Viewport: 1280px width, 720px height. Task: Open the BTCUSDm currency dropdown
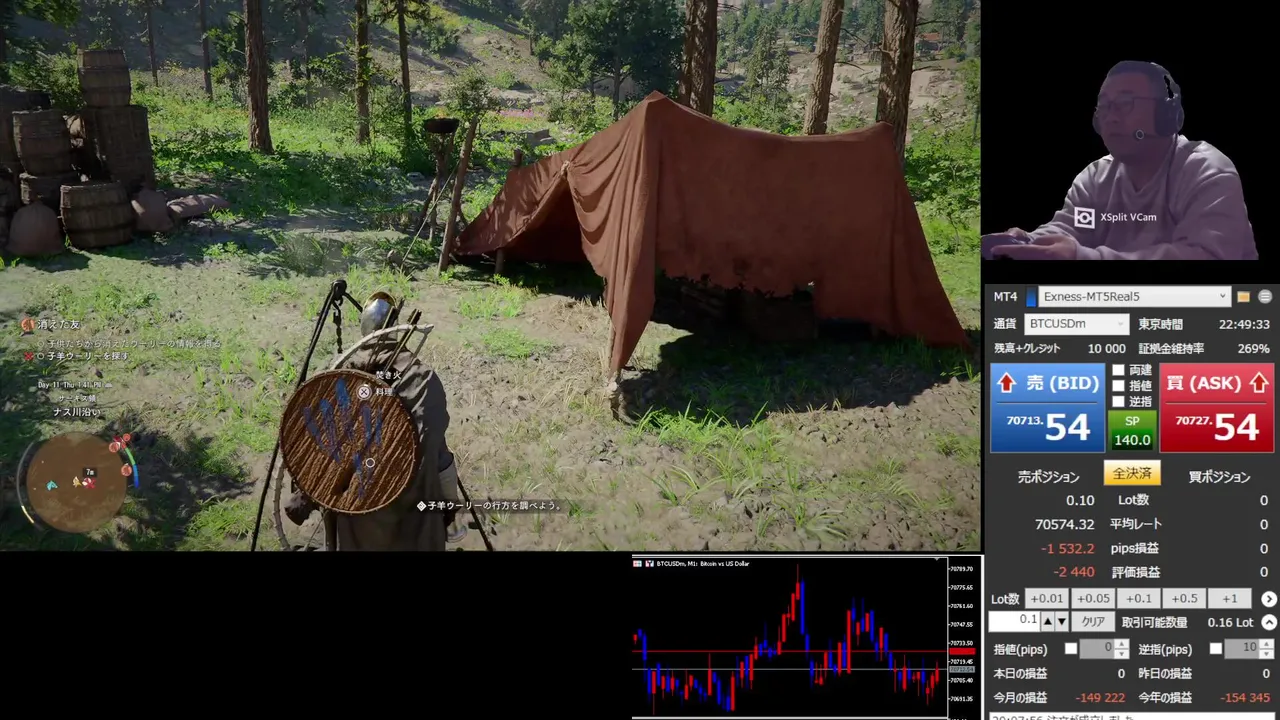coord(1077,324)
